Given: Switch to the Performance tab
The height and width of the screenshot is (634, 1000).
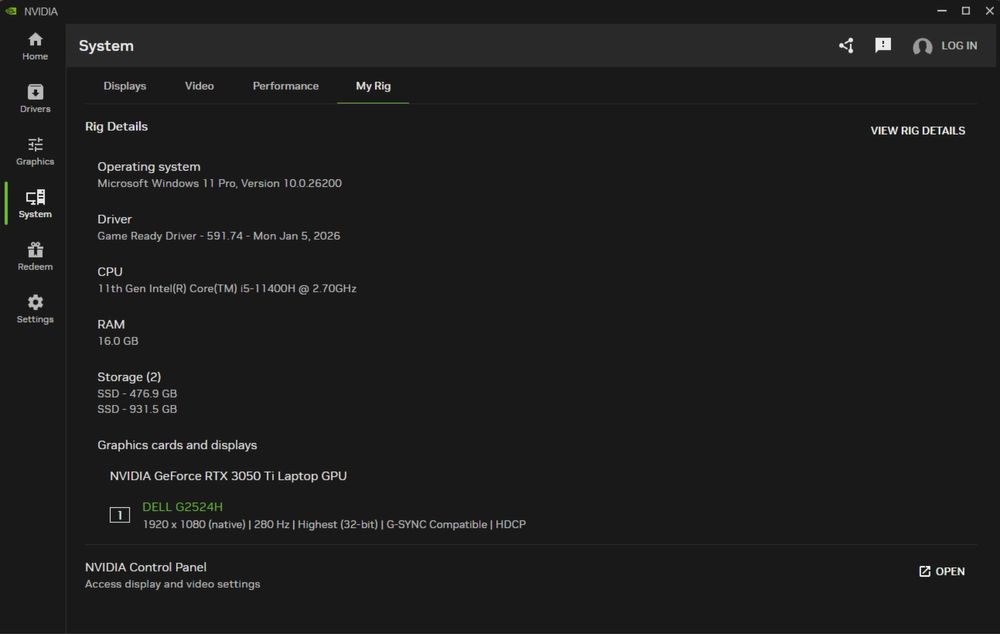Looking at the screenshot, I should 286,85.
